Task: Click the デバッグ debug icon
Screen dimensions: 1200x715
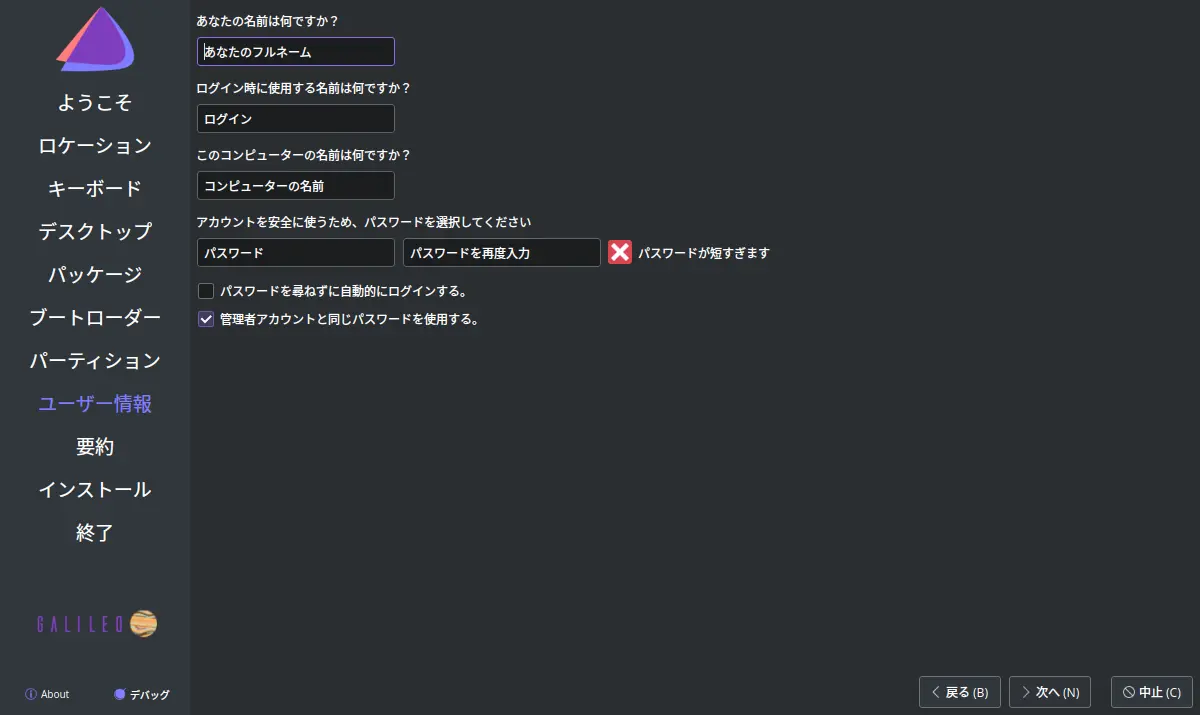Action: click(x=120, y=694)
